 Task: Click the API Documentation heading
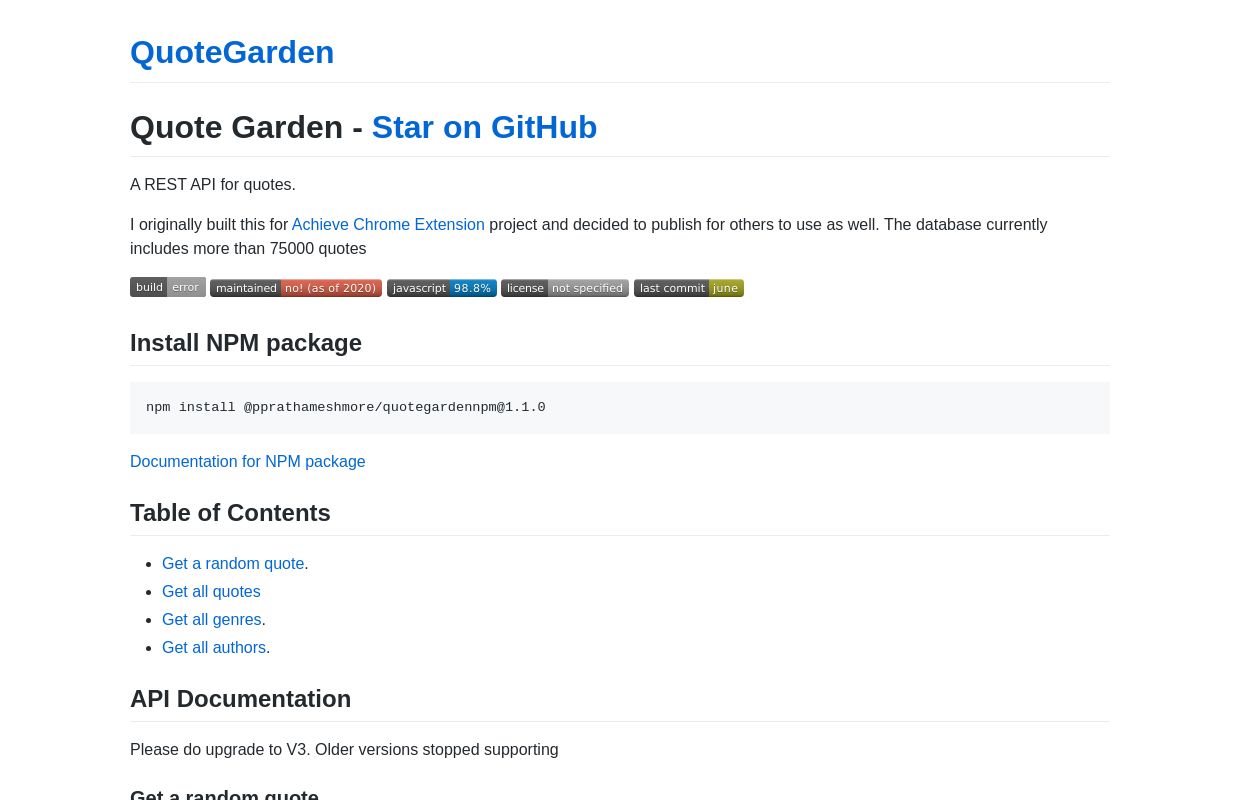(x=241, y=699)
